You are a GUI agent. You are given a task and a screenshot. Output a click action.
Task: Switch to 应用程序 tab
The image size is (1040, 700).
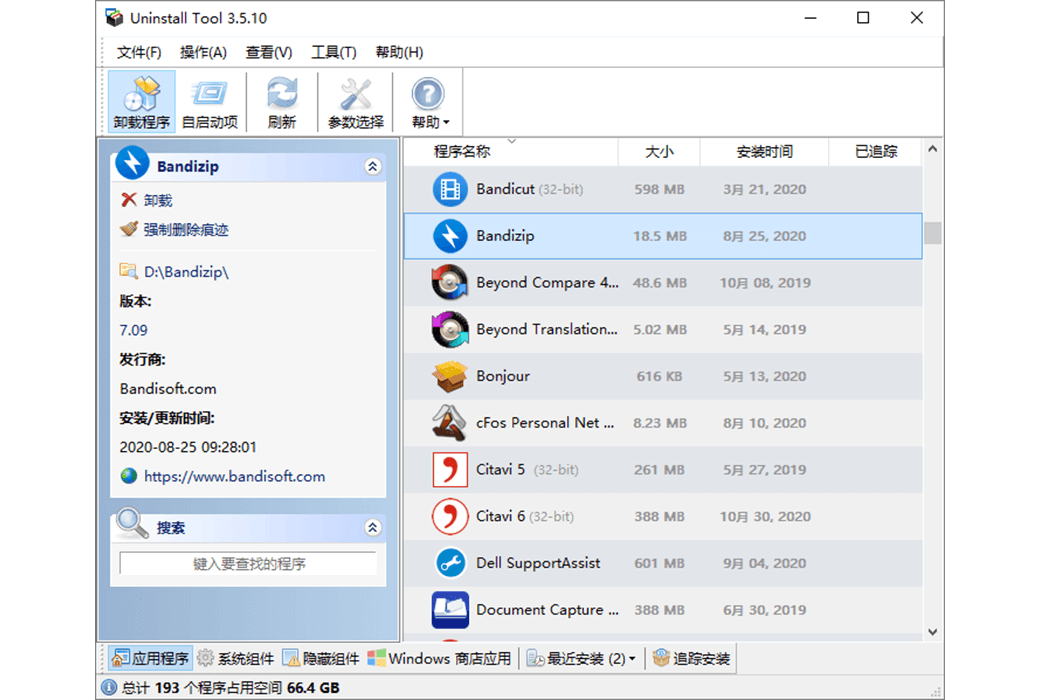click(x=151, y=658)
